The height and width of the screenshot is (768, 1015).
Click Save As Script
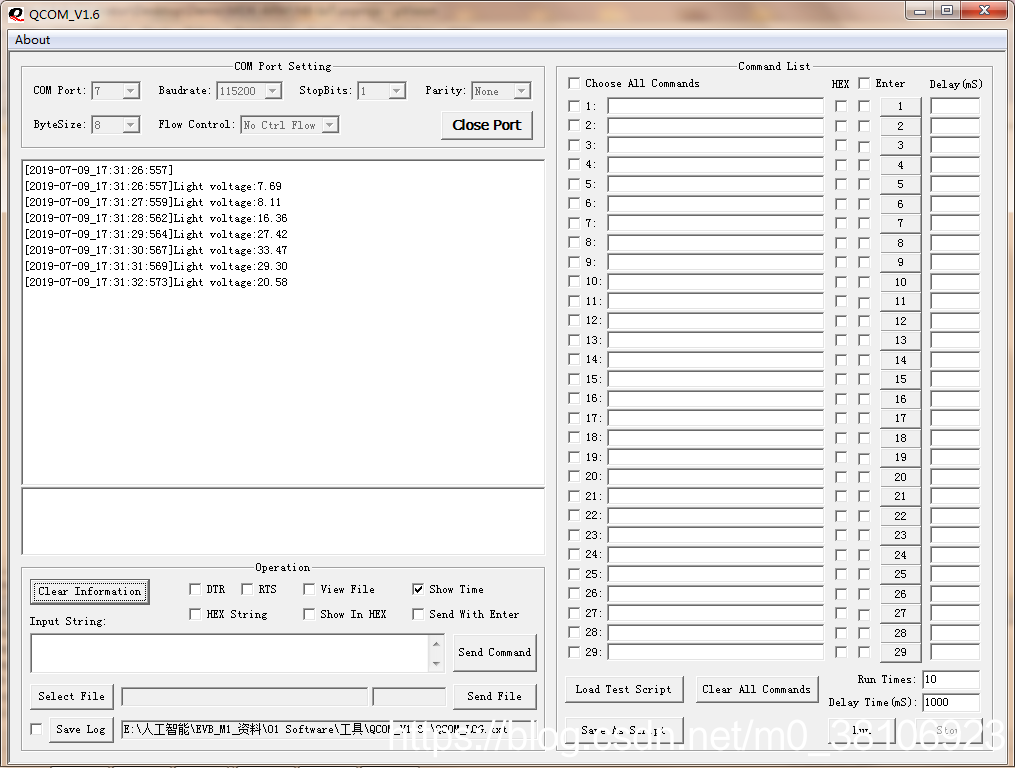(x=623, y=728)
